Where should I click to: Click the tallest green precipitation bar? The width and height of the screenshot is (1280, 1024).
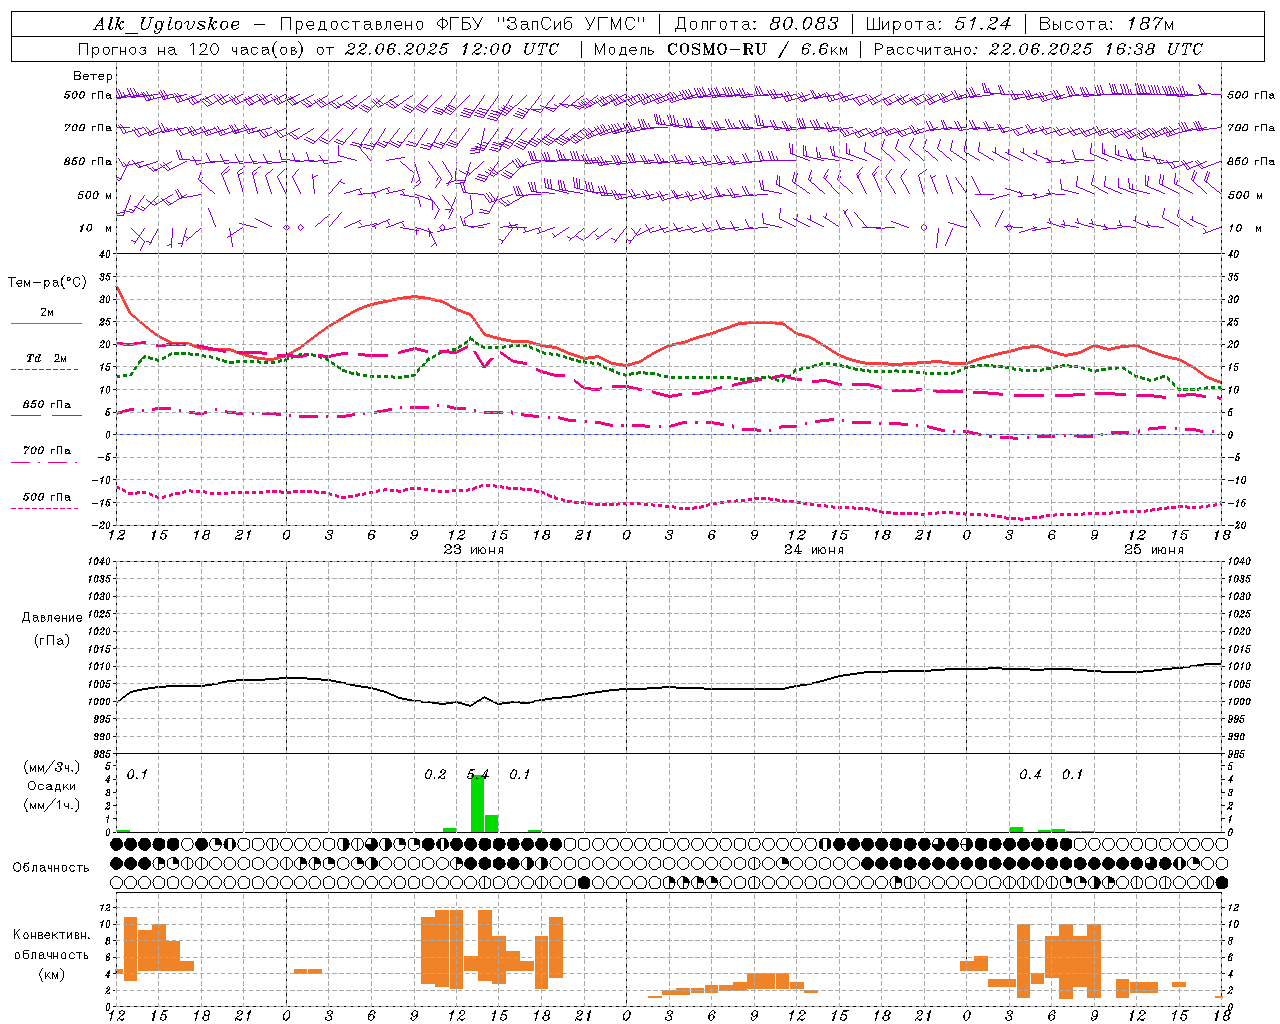click(477, 804)
